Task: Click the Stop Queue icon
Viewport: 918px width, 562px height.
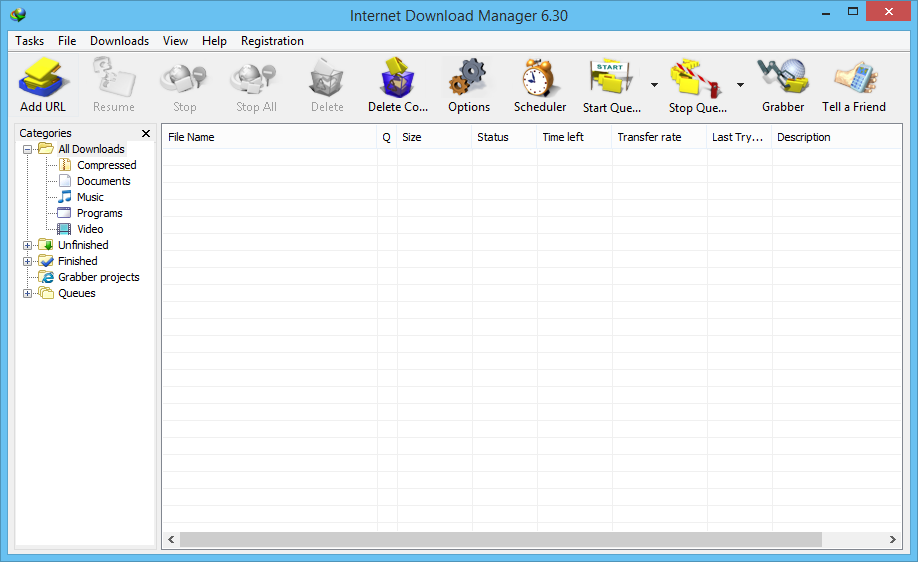Action: point(697,77)
